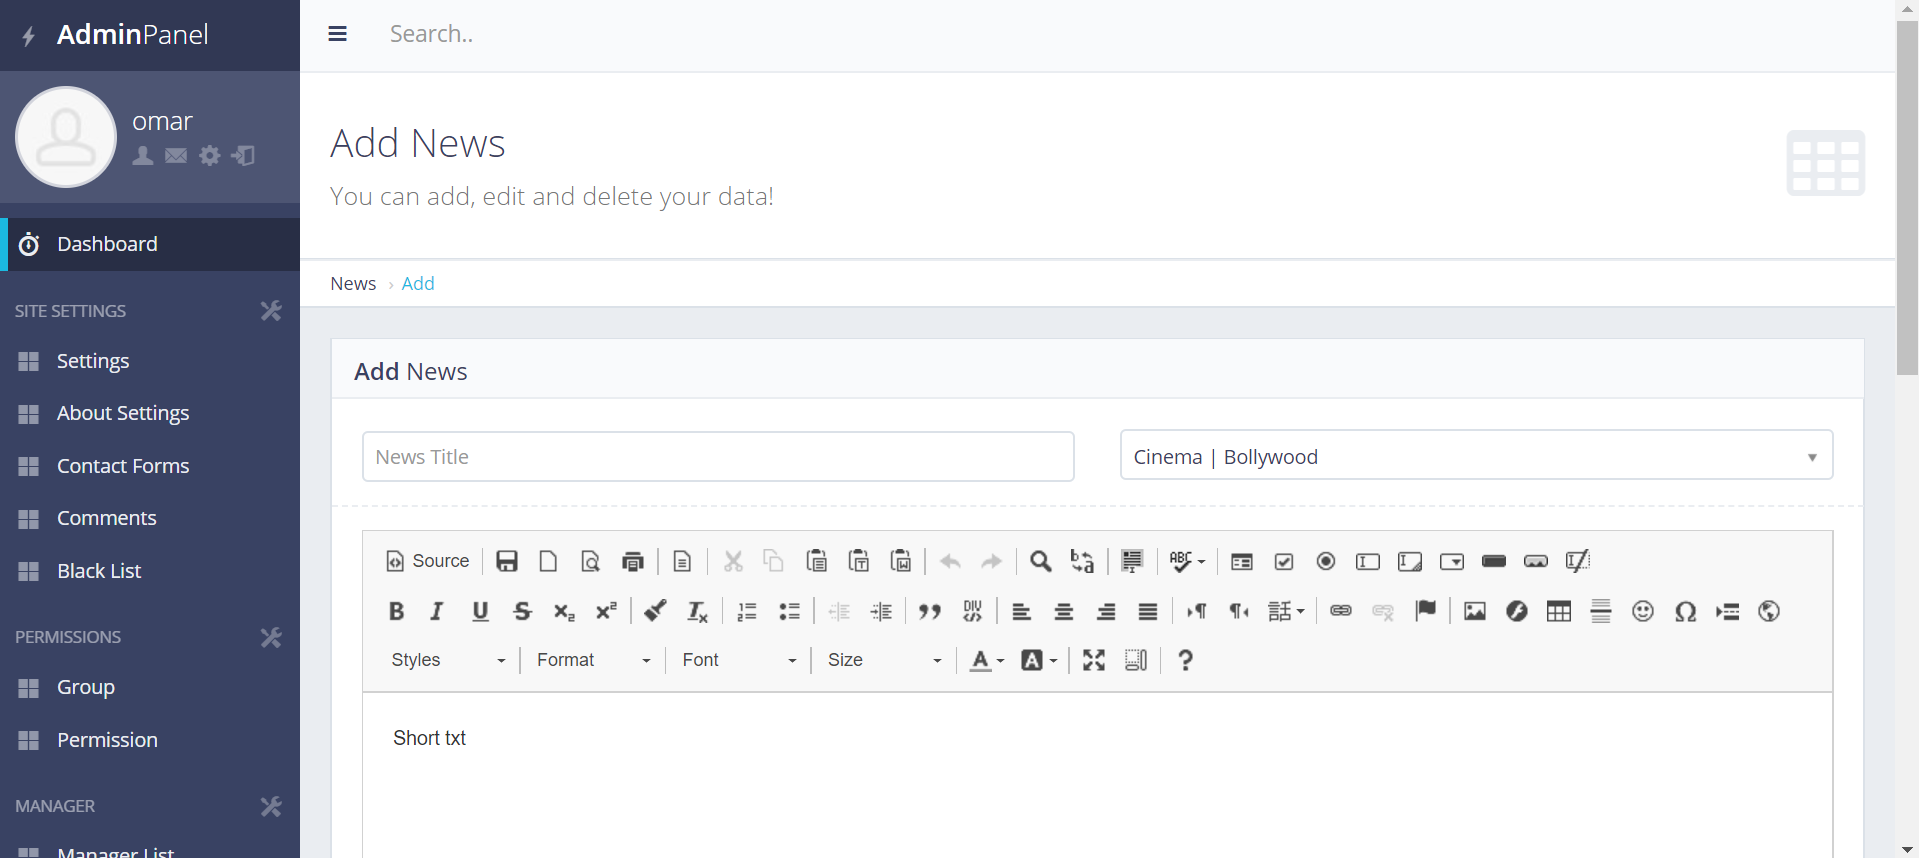This screenshot has height=858, width=1919.
Task: Increase indent in editor
Action: coord(881,611)
